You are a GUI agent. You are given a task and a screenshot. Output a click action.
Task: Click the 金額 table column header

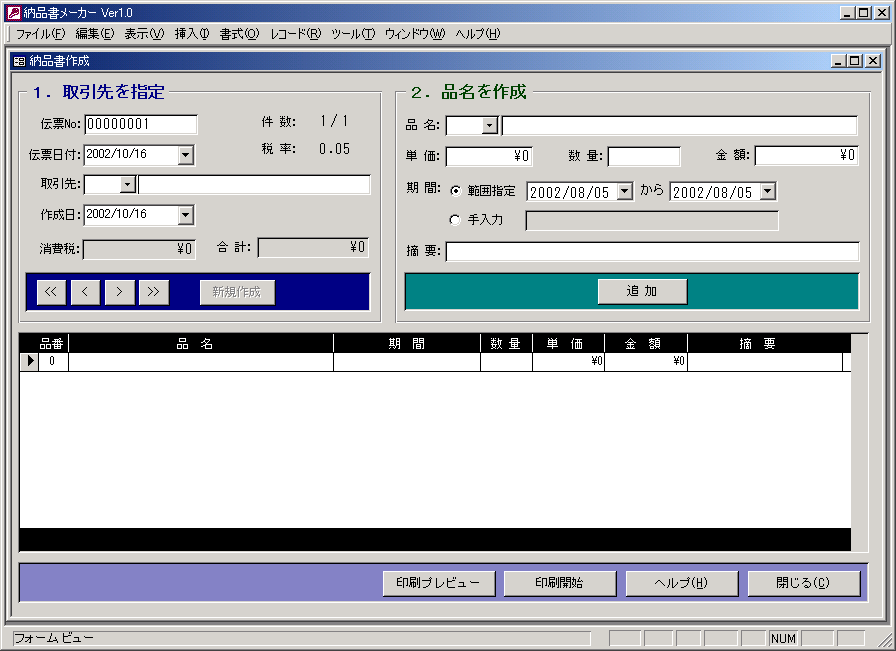(646, 344)
